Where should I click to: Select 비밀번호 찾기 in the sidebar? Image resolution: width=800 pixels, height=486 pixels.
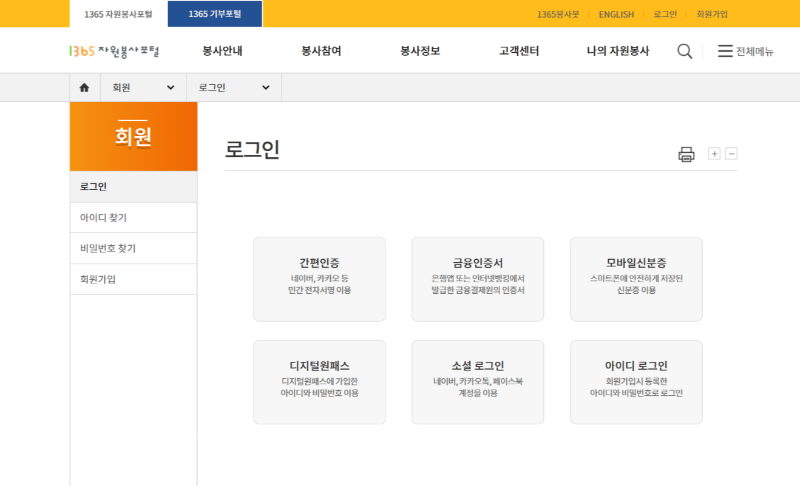click(134, 248)
